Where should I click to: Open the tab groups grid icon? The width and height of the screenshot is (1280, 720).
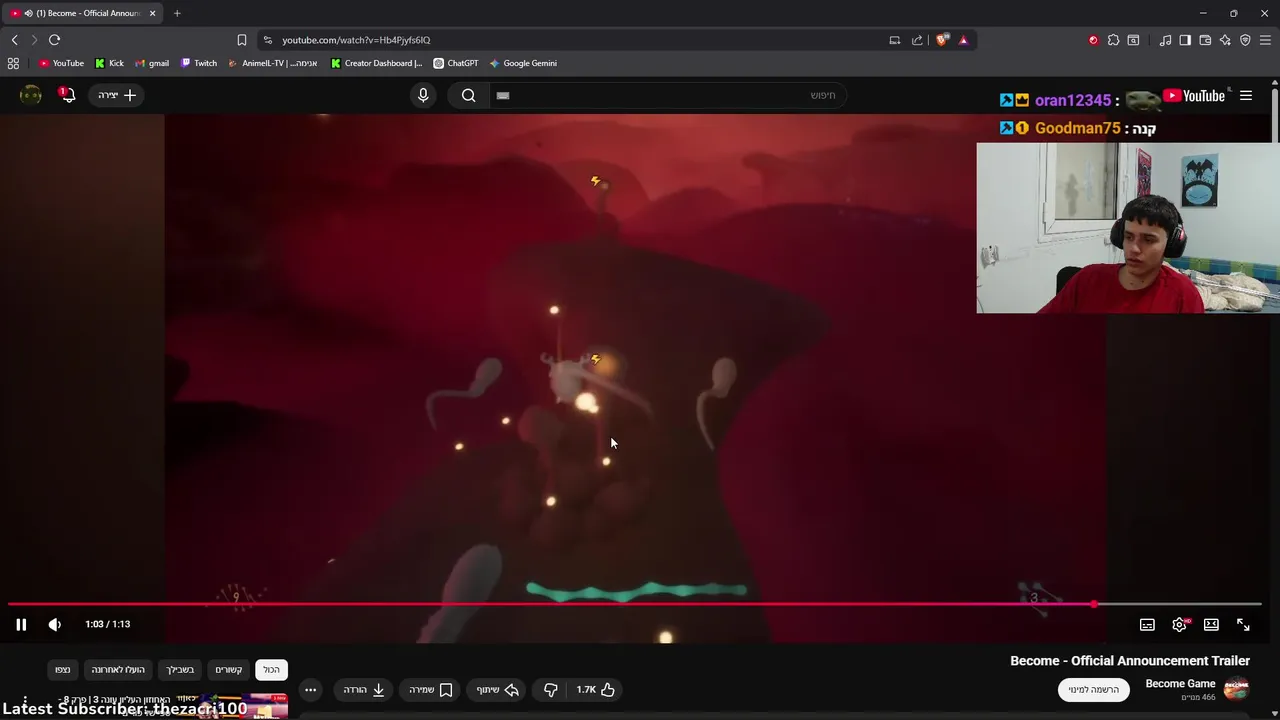(x=13, y=63)
